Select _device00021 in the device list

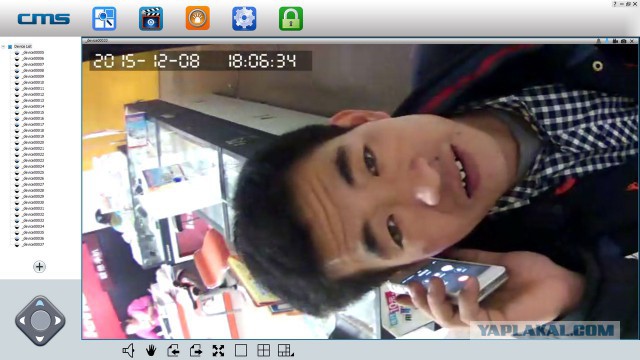tap(33, 149)
